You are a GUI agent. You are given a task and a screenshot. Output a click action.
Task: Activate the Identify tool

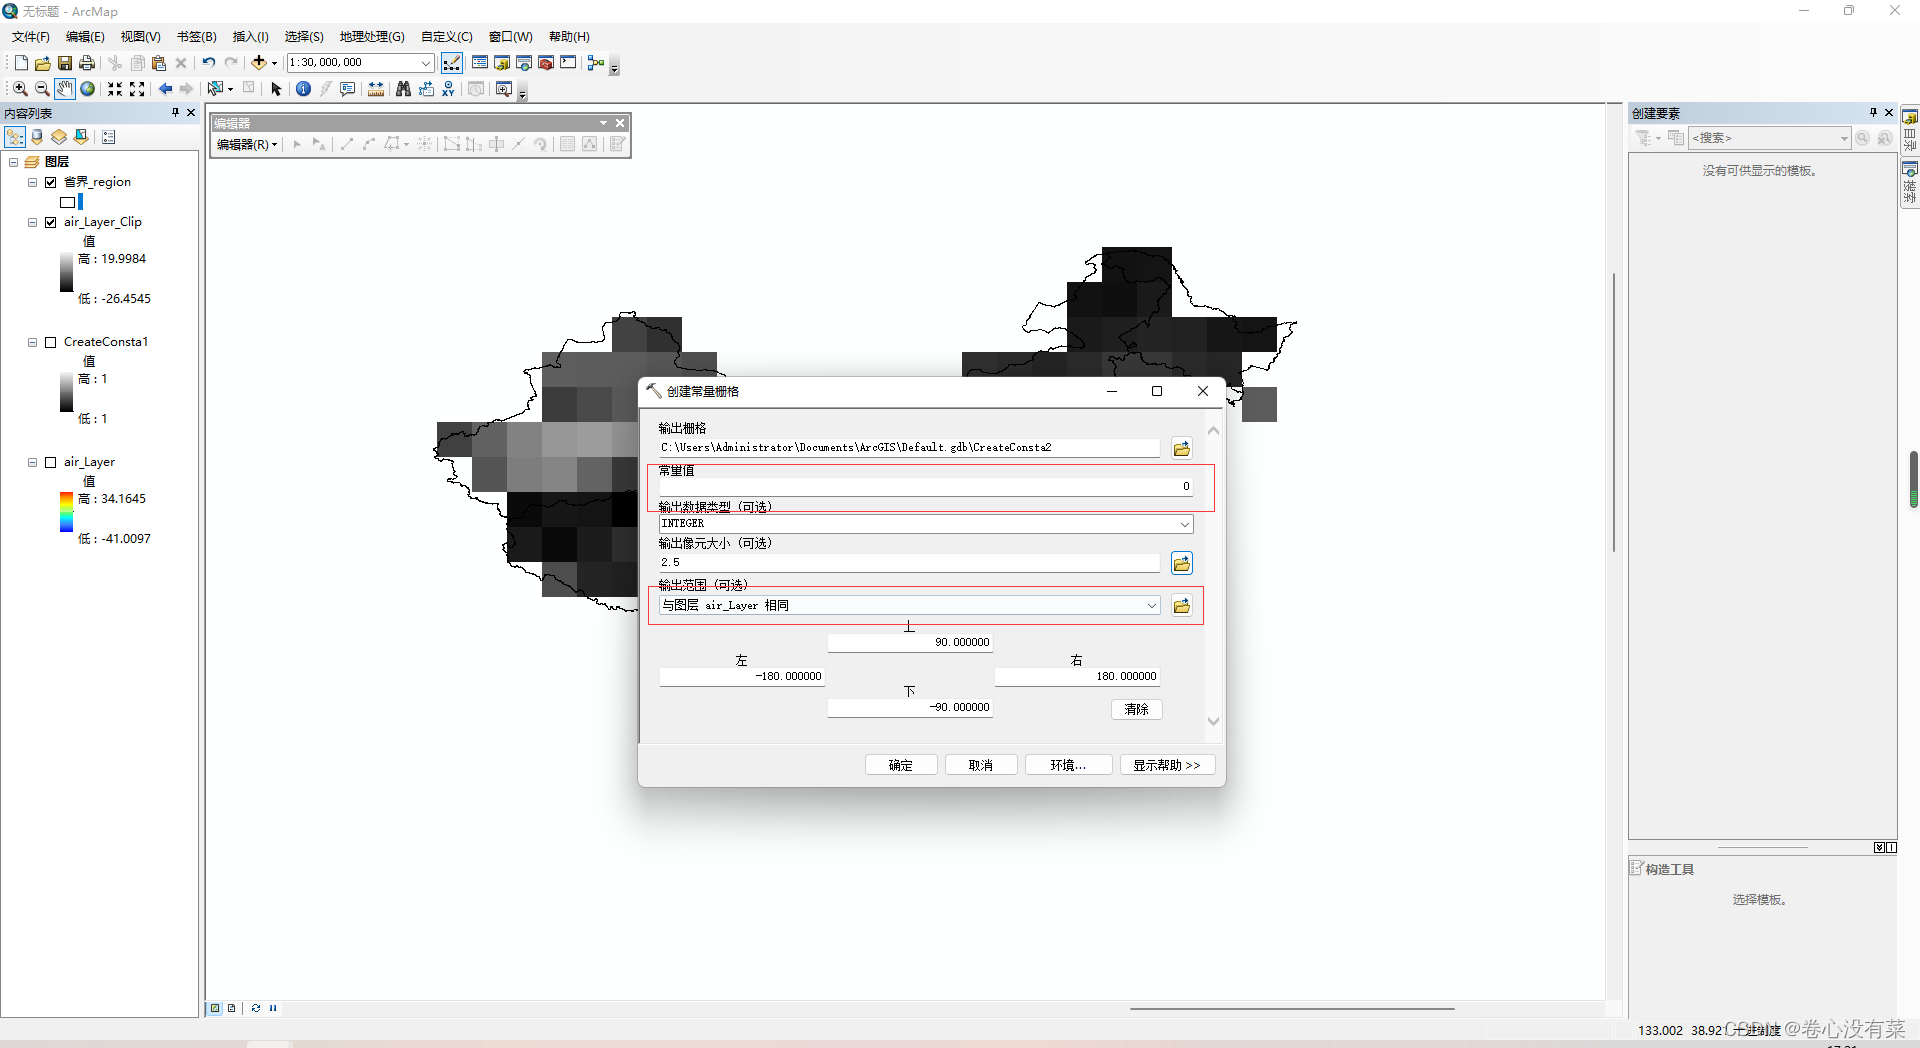tap(303, 89)
